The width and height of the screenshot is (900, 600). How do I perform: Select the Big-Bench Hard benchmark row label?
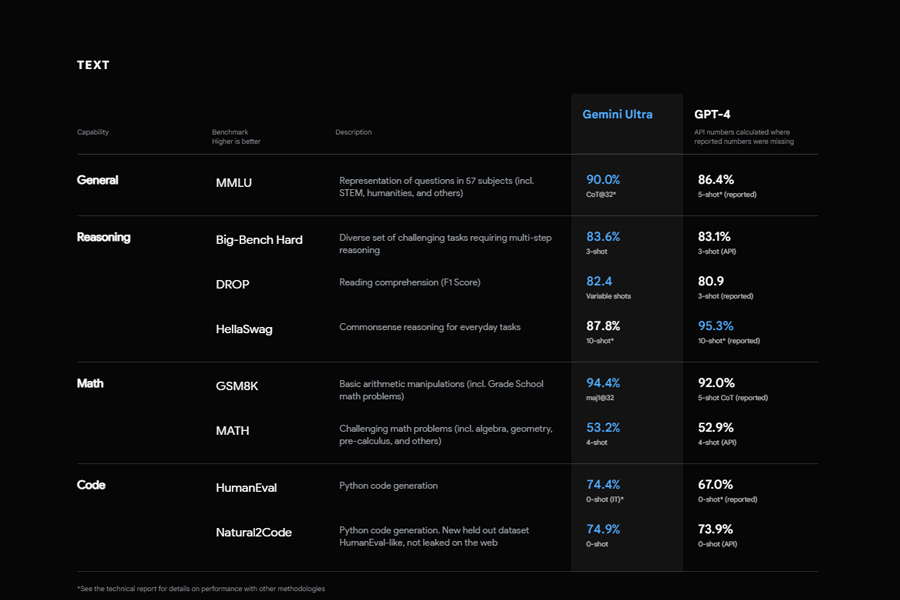(x=259, y=240)
